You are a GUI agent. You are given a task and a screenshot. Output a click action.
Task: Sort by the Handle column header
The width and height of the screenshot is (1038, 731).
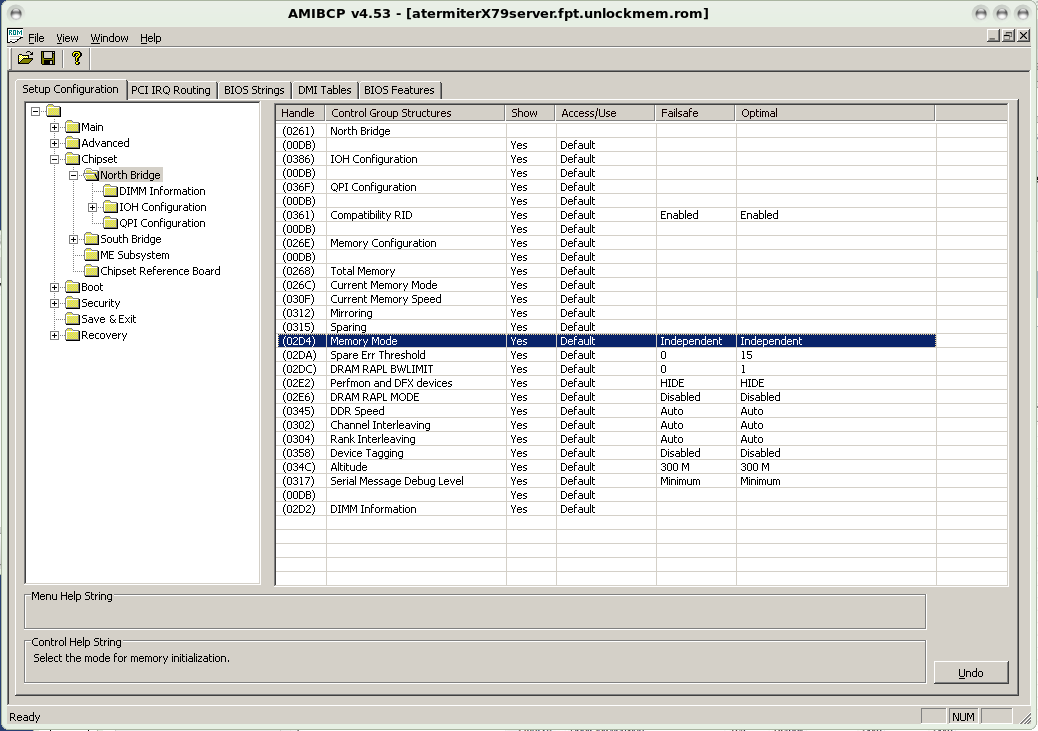pos(301,113)
